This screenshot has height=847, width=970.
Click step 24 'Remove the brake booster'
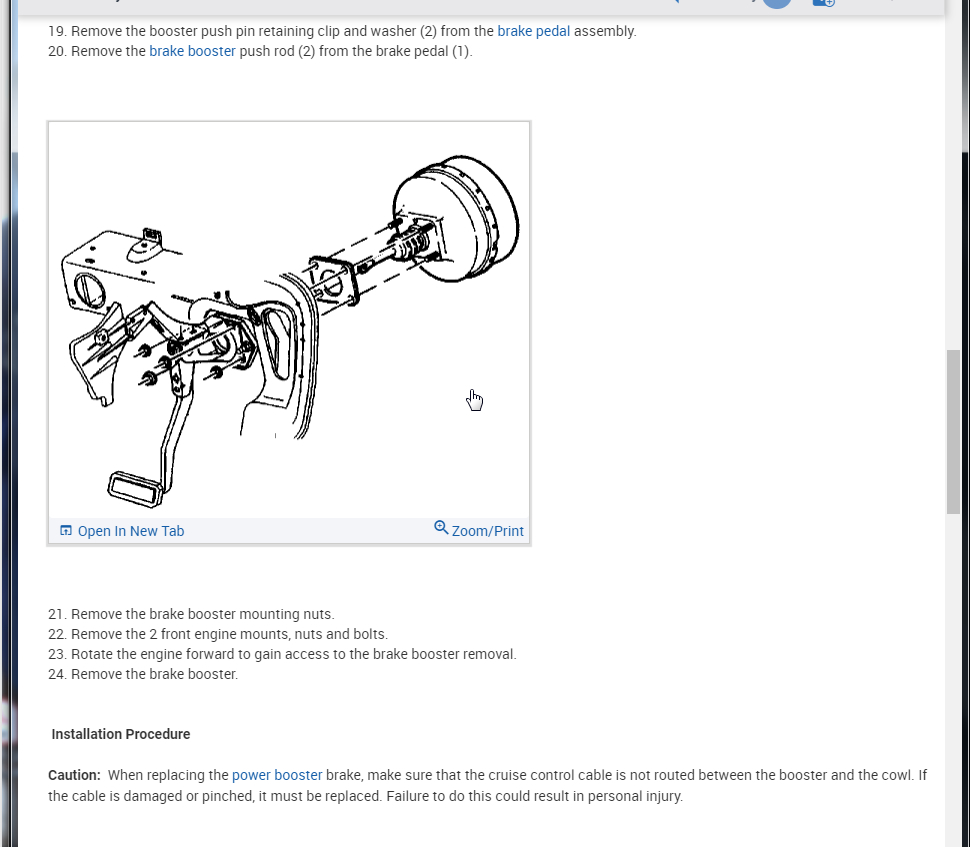pyautogui.click(x=143, y=674)
